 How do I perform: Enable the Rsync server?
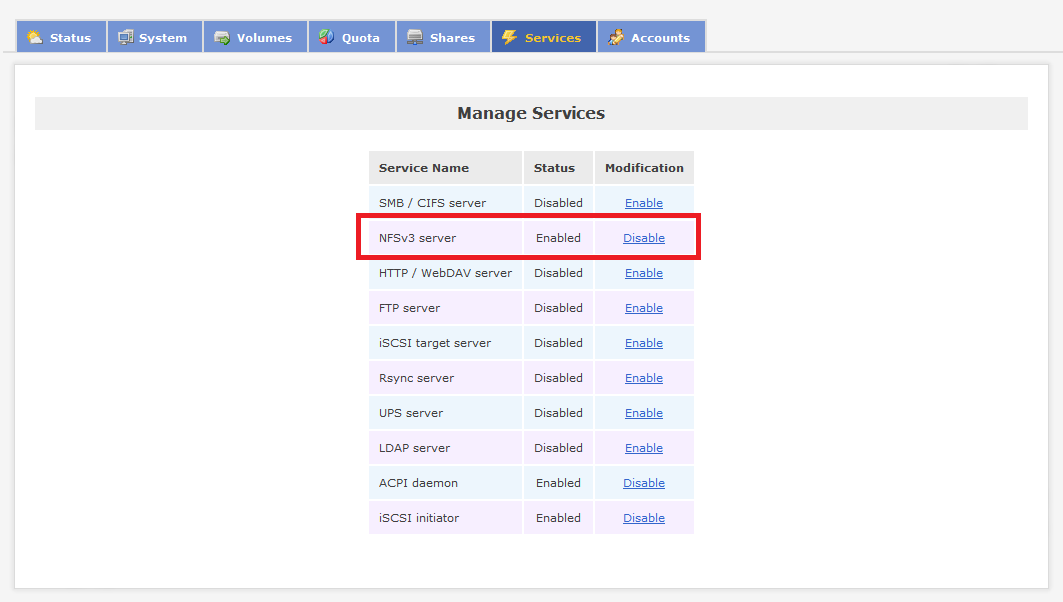[x=644, y=378]
